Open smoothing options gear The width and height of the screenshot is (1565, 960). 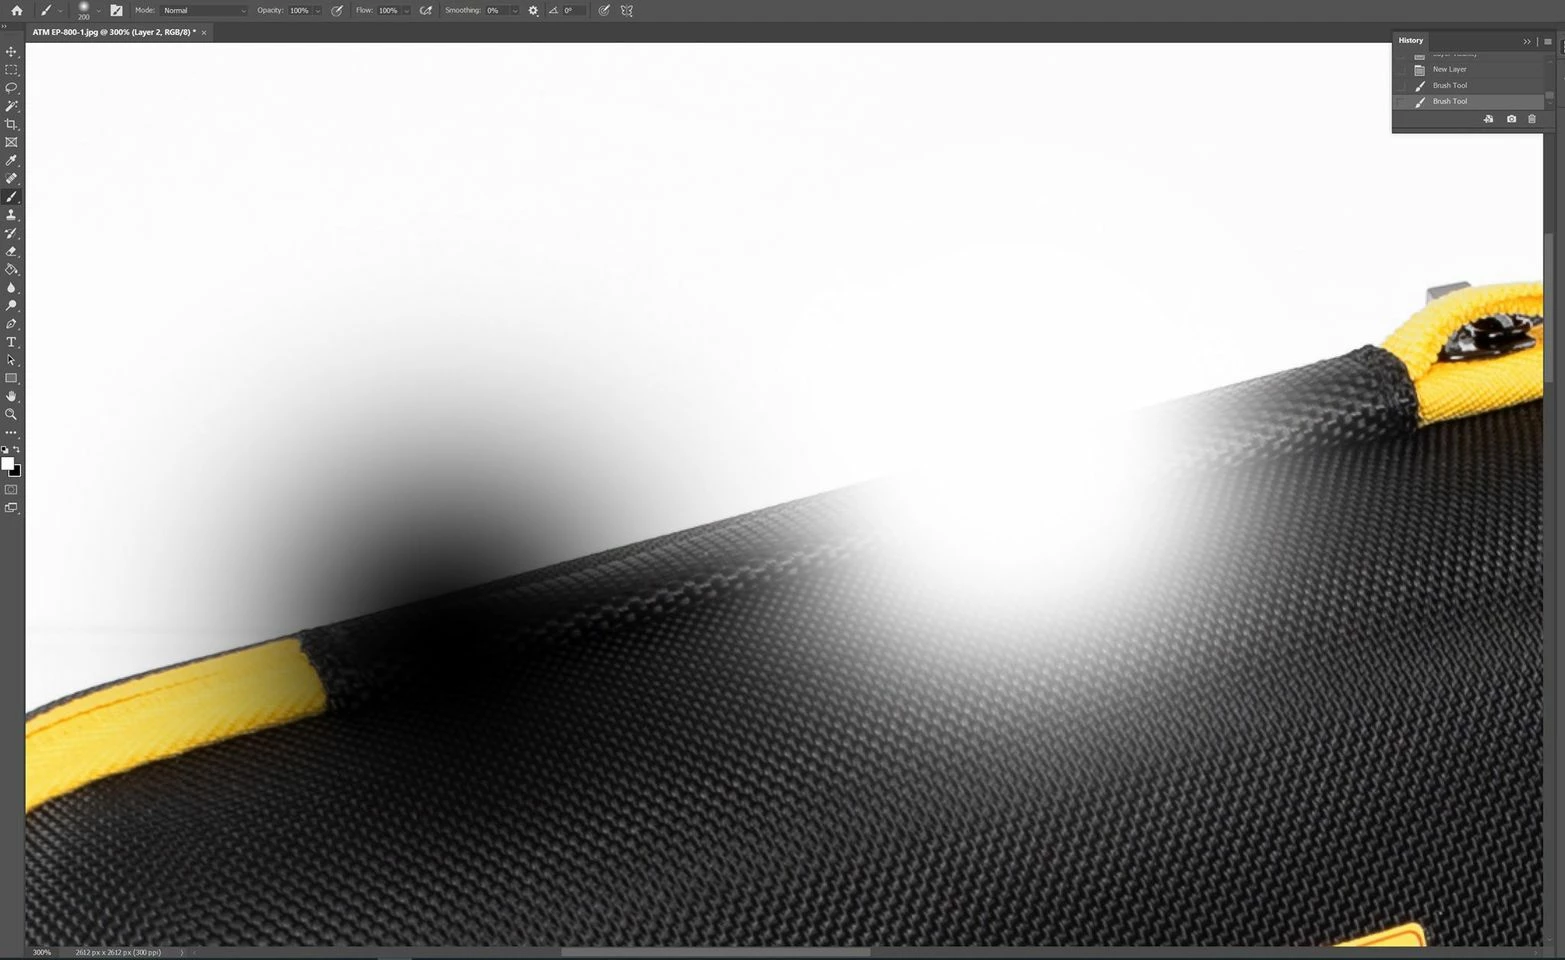(x=533, y=10)
